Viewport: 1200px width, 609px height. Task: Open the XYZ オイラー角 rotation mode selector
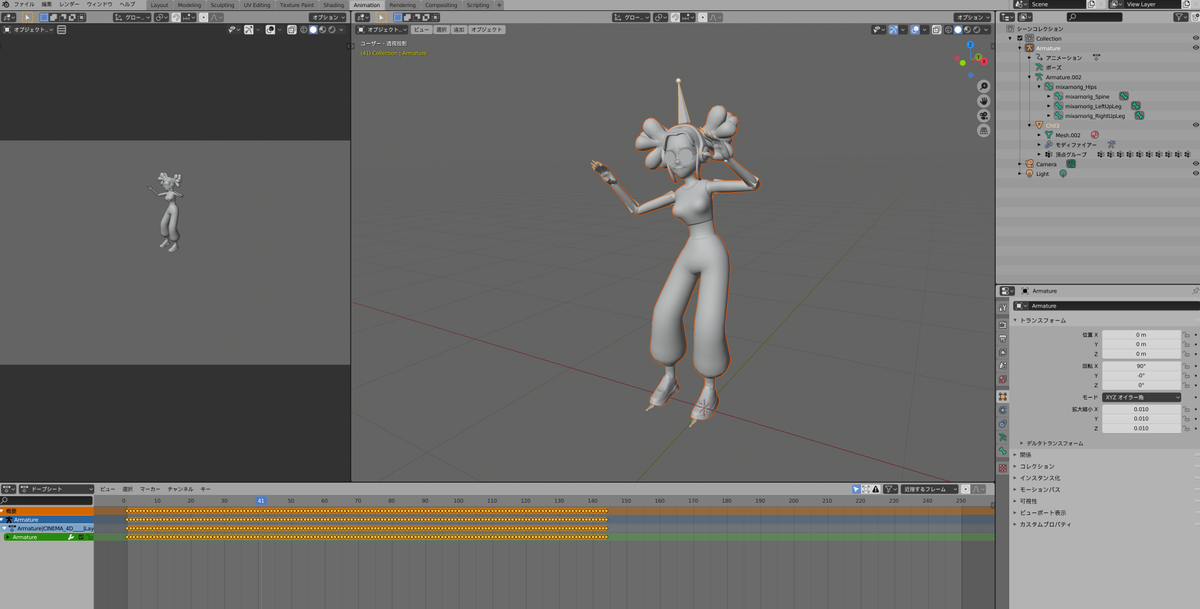click(1140, 397)
